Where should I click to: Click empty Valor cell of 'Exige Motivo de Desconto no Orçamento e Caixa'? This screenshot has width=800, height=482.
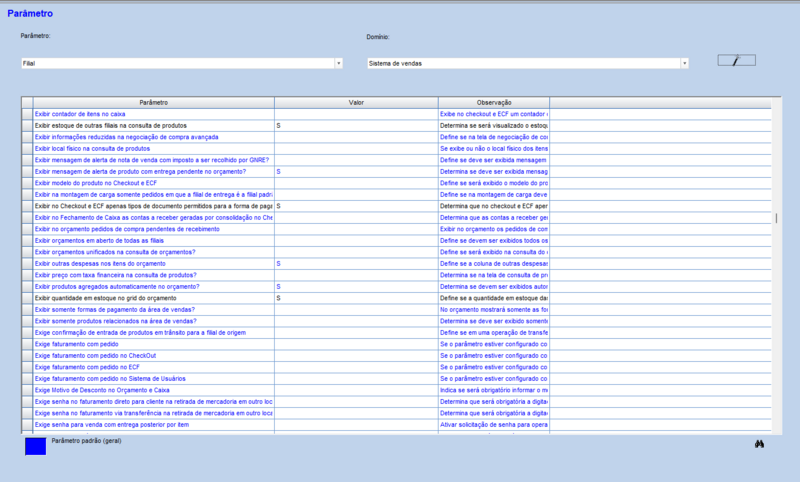[x=356, y=390]
